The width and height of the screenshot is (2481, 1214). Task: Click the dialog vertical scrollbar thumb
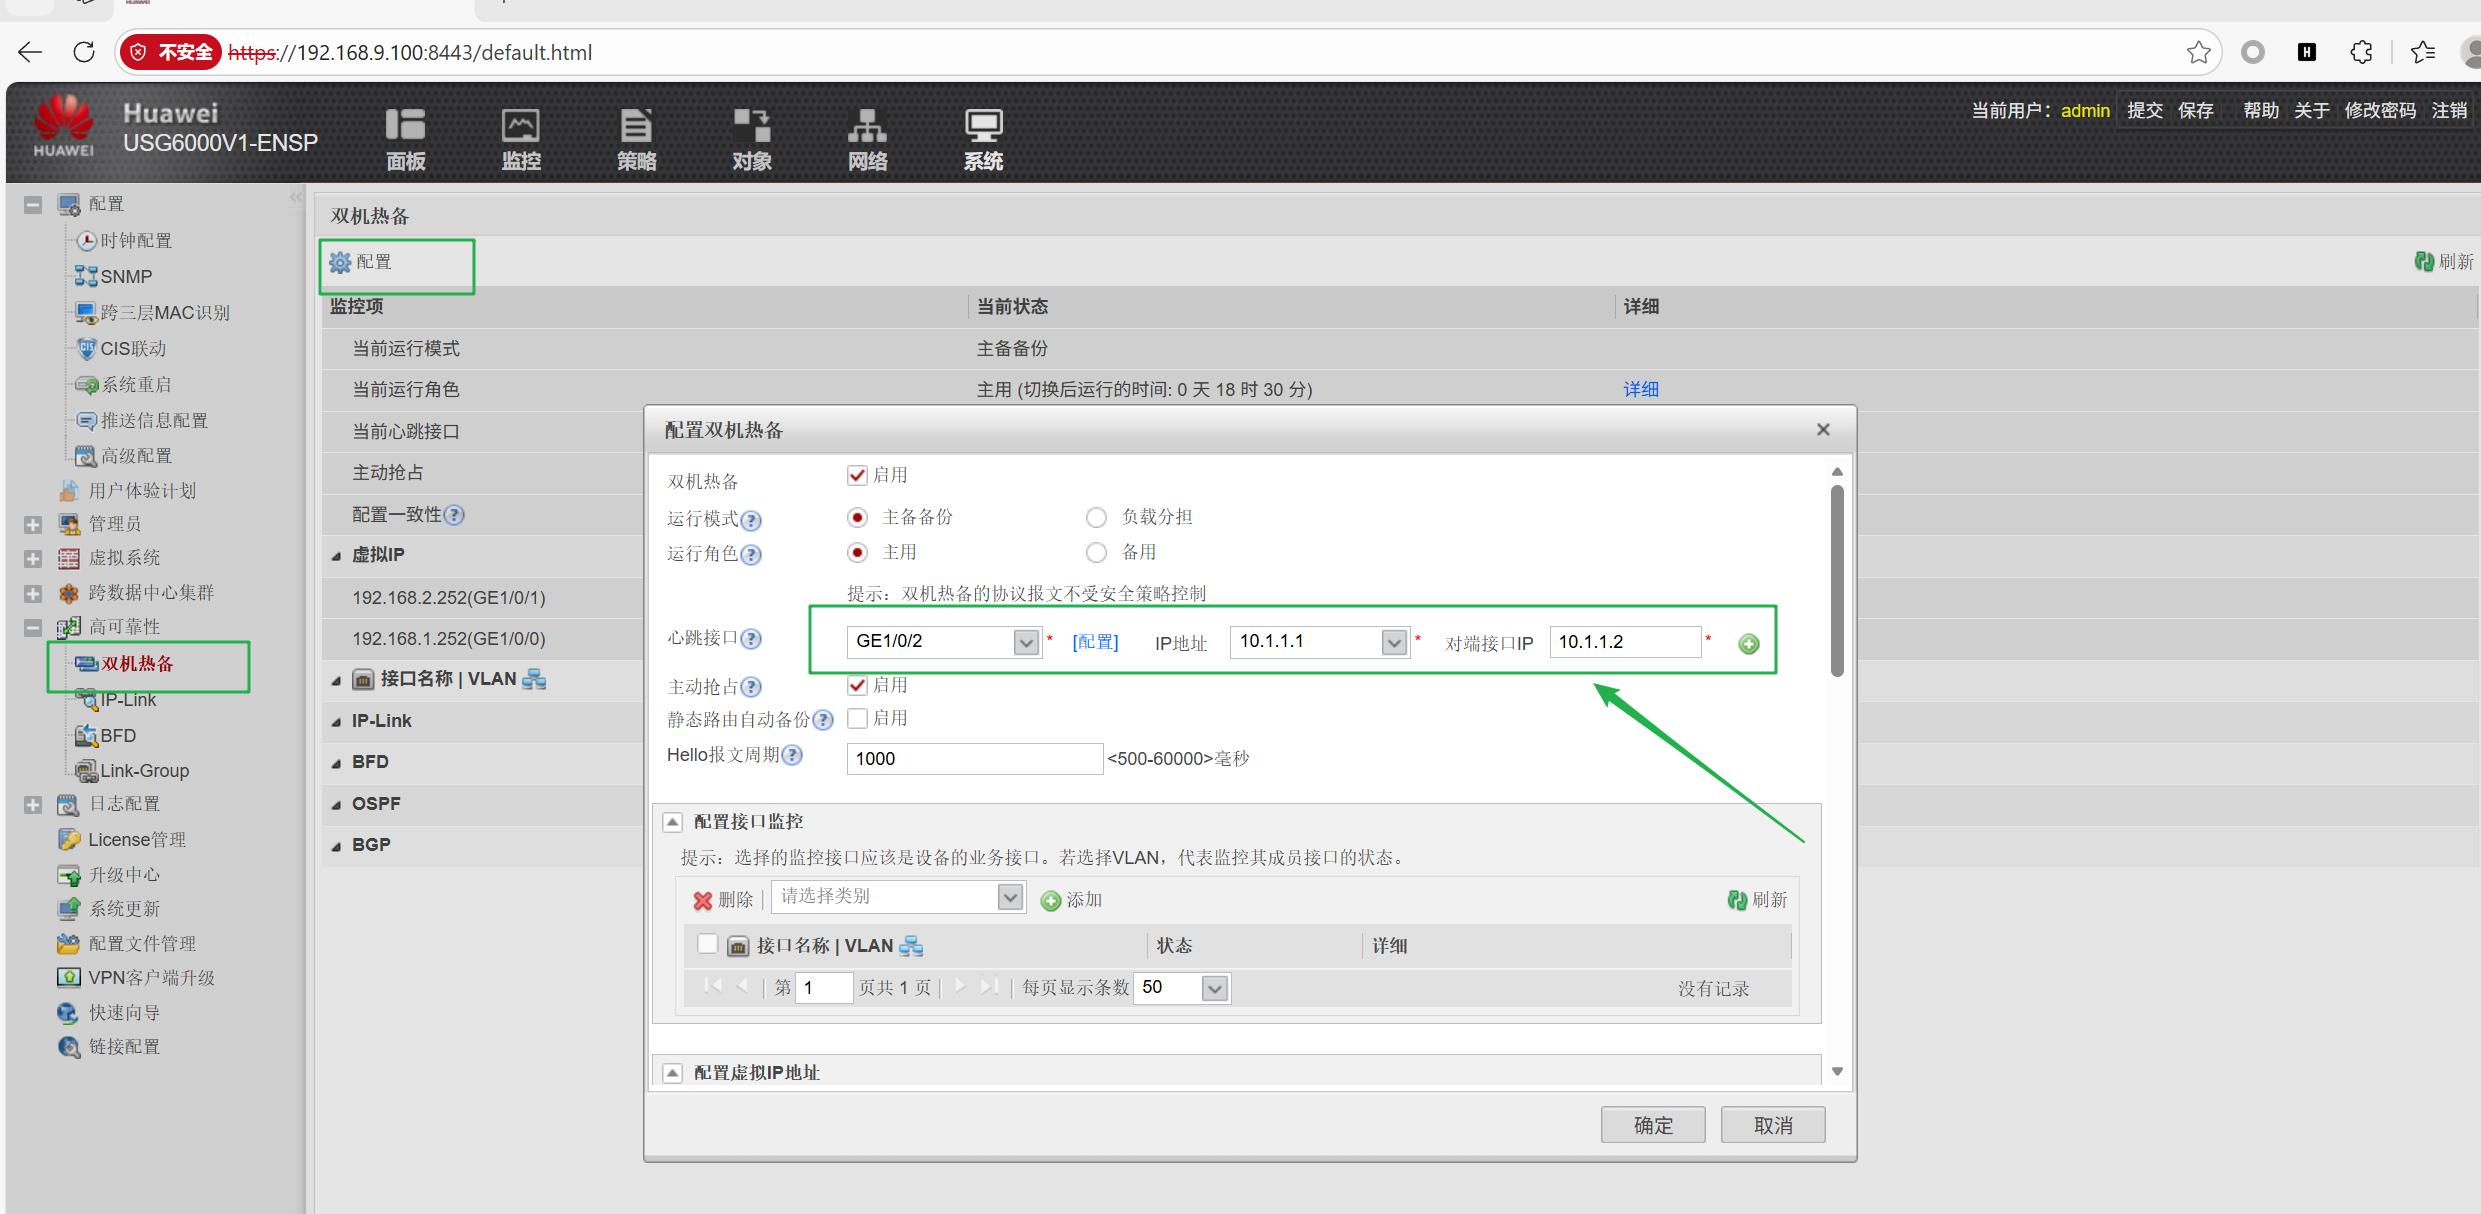(x=1837, y=580)
